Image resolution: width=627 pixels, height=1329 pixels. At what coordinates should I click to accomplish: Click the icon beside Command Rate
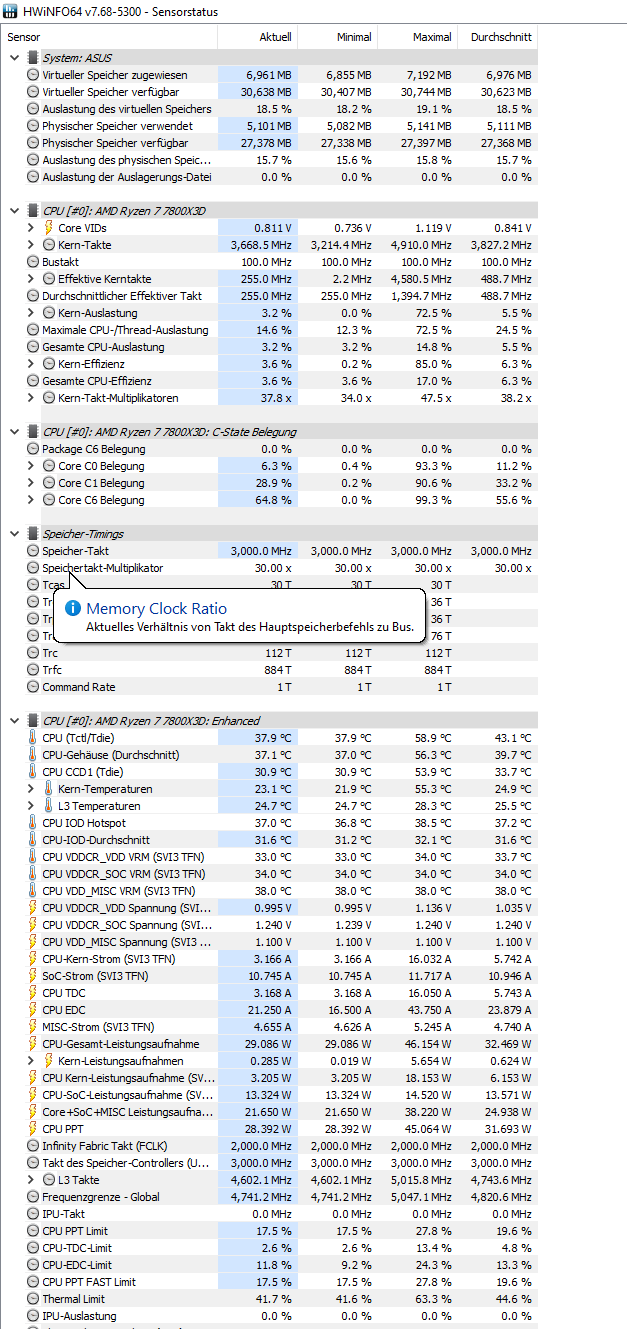coord(33,687)
